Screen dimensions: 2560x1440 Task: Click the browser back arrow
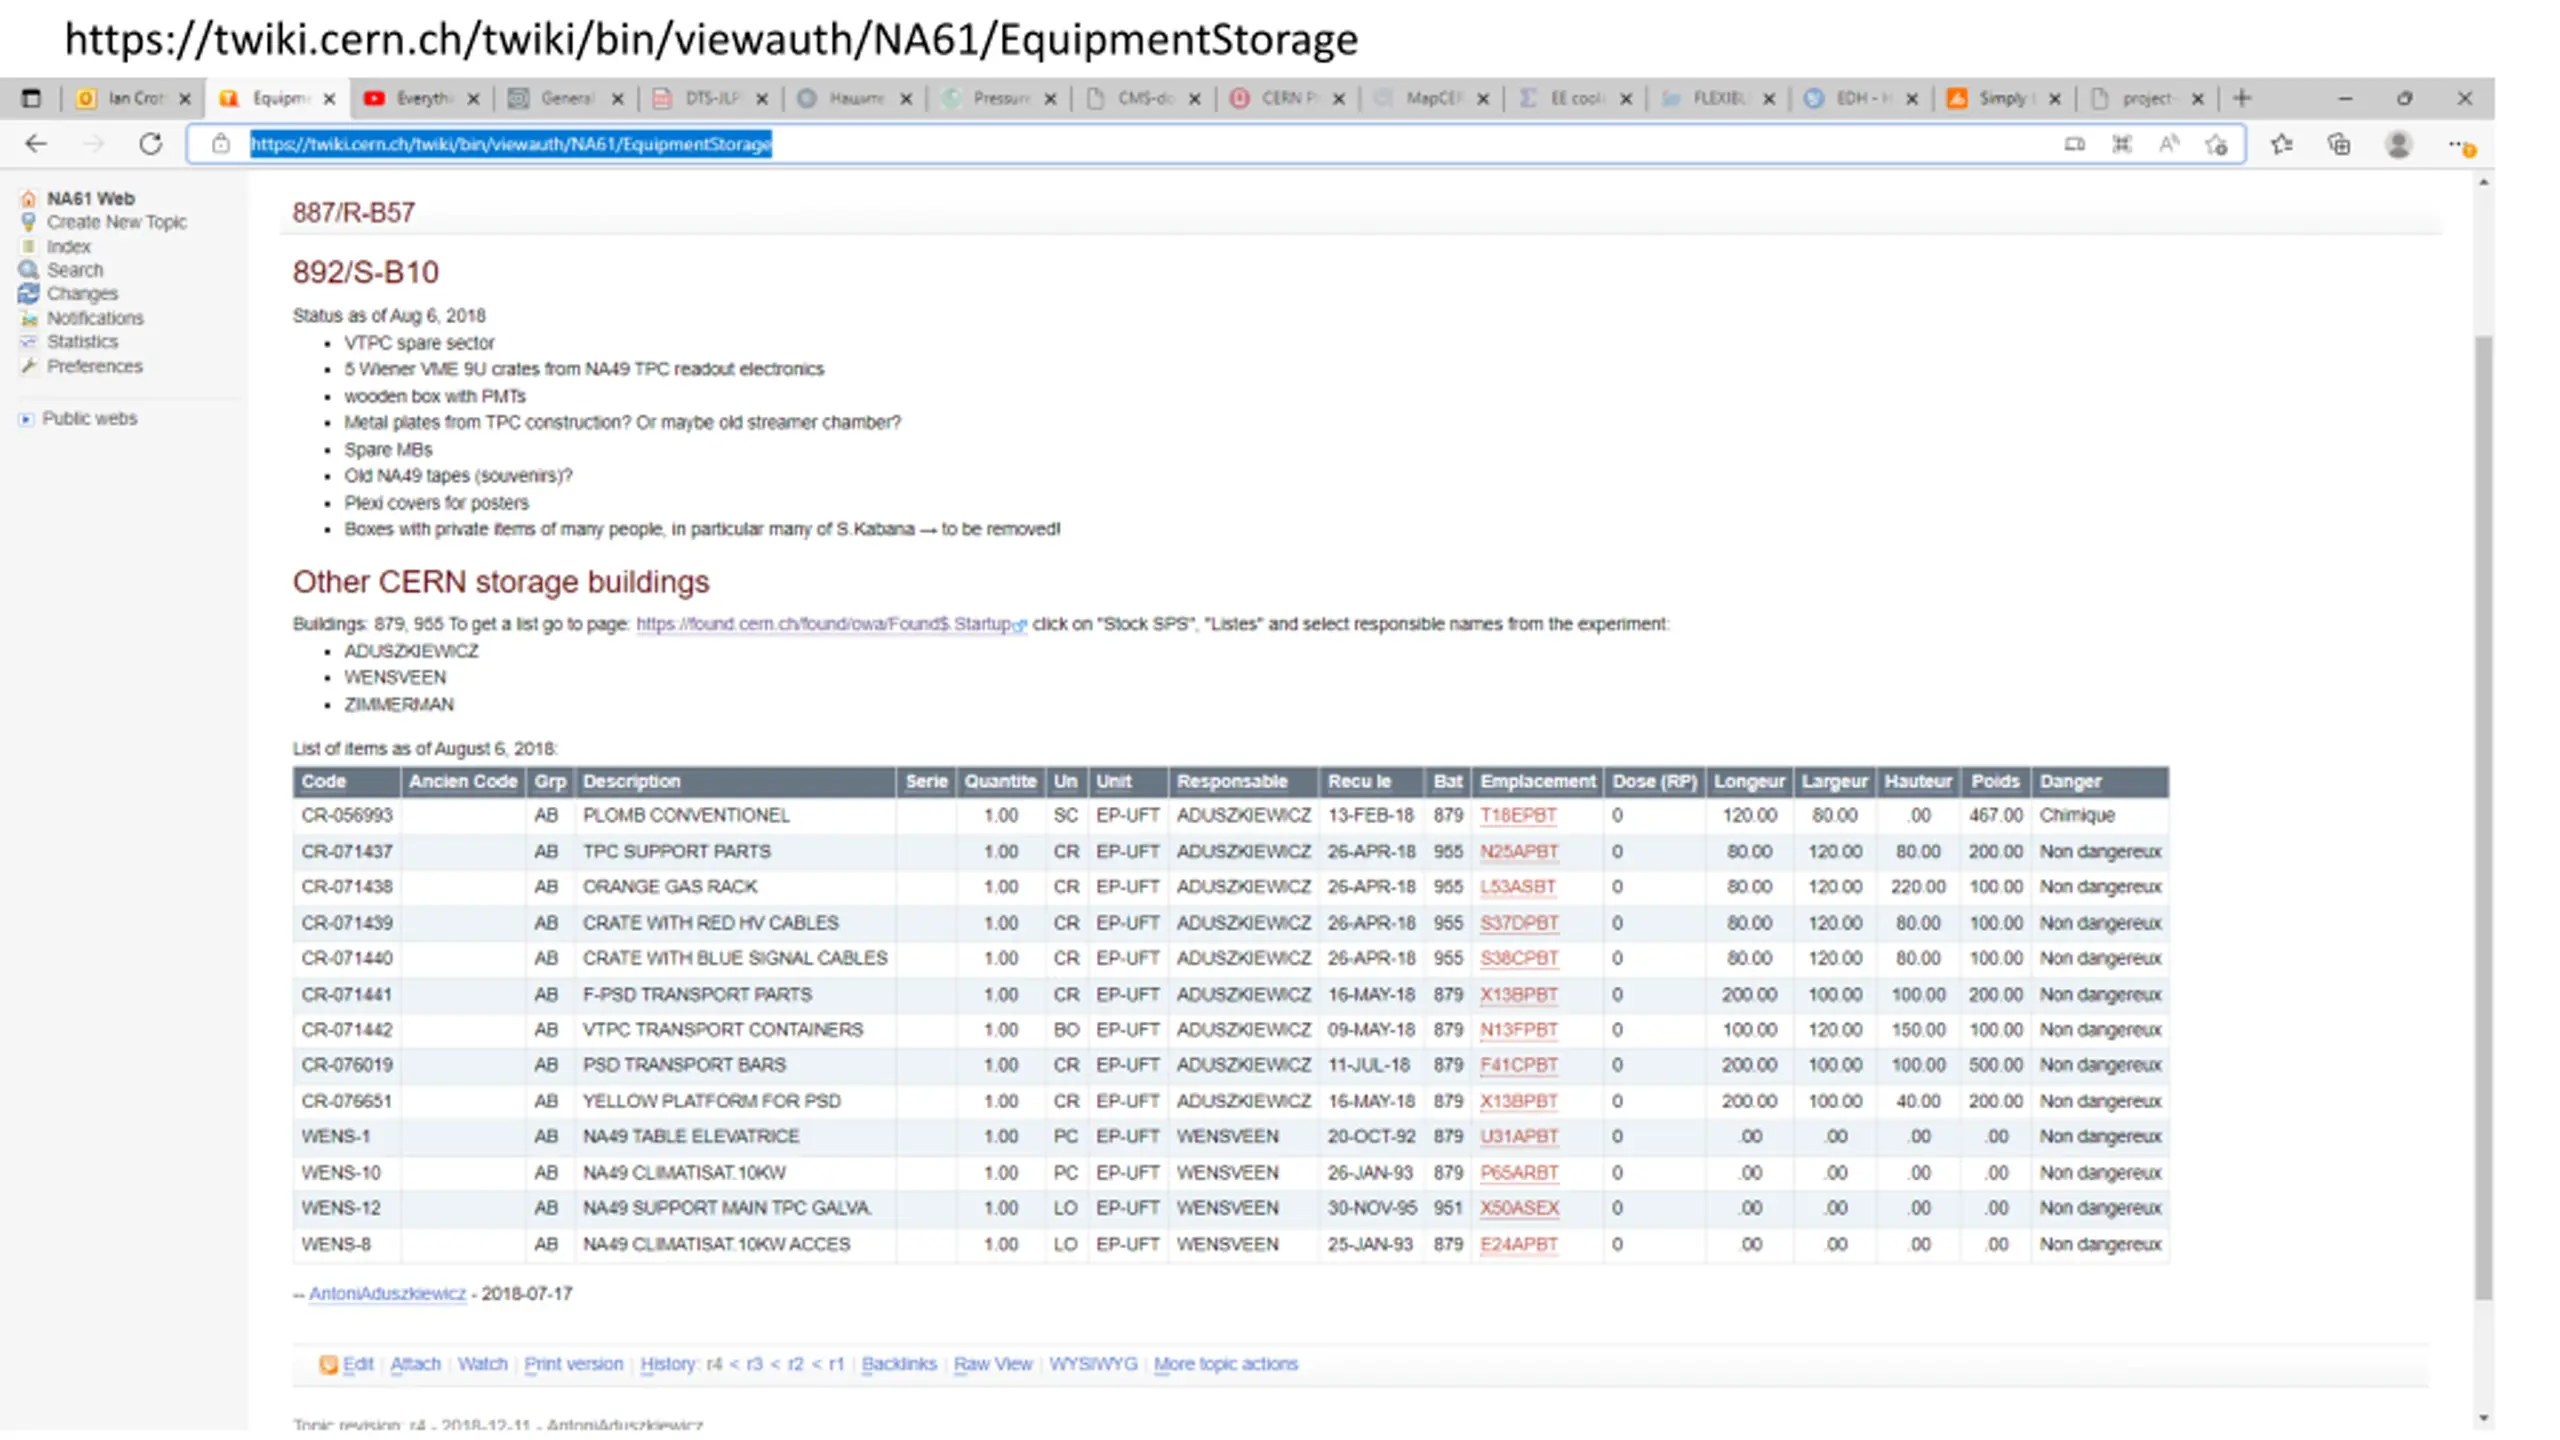pos(36,144)
